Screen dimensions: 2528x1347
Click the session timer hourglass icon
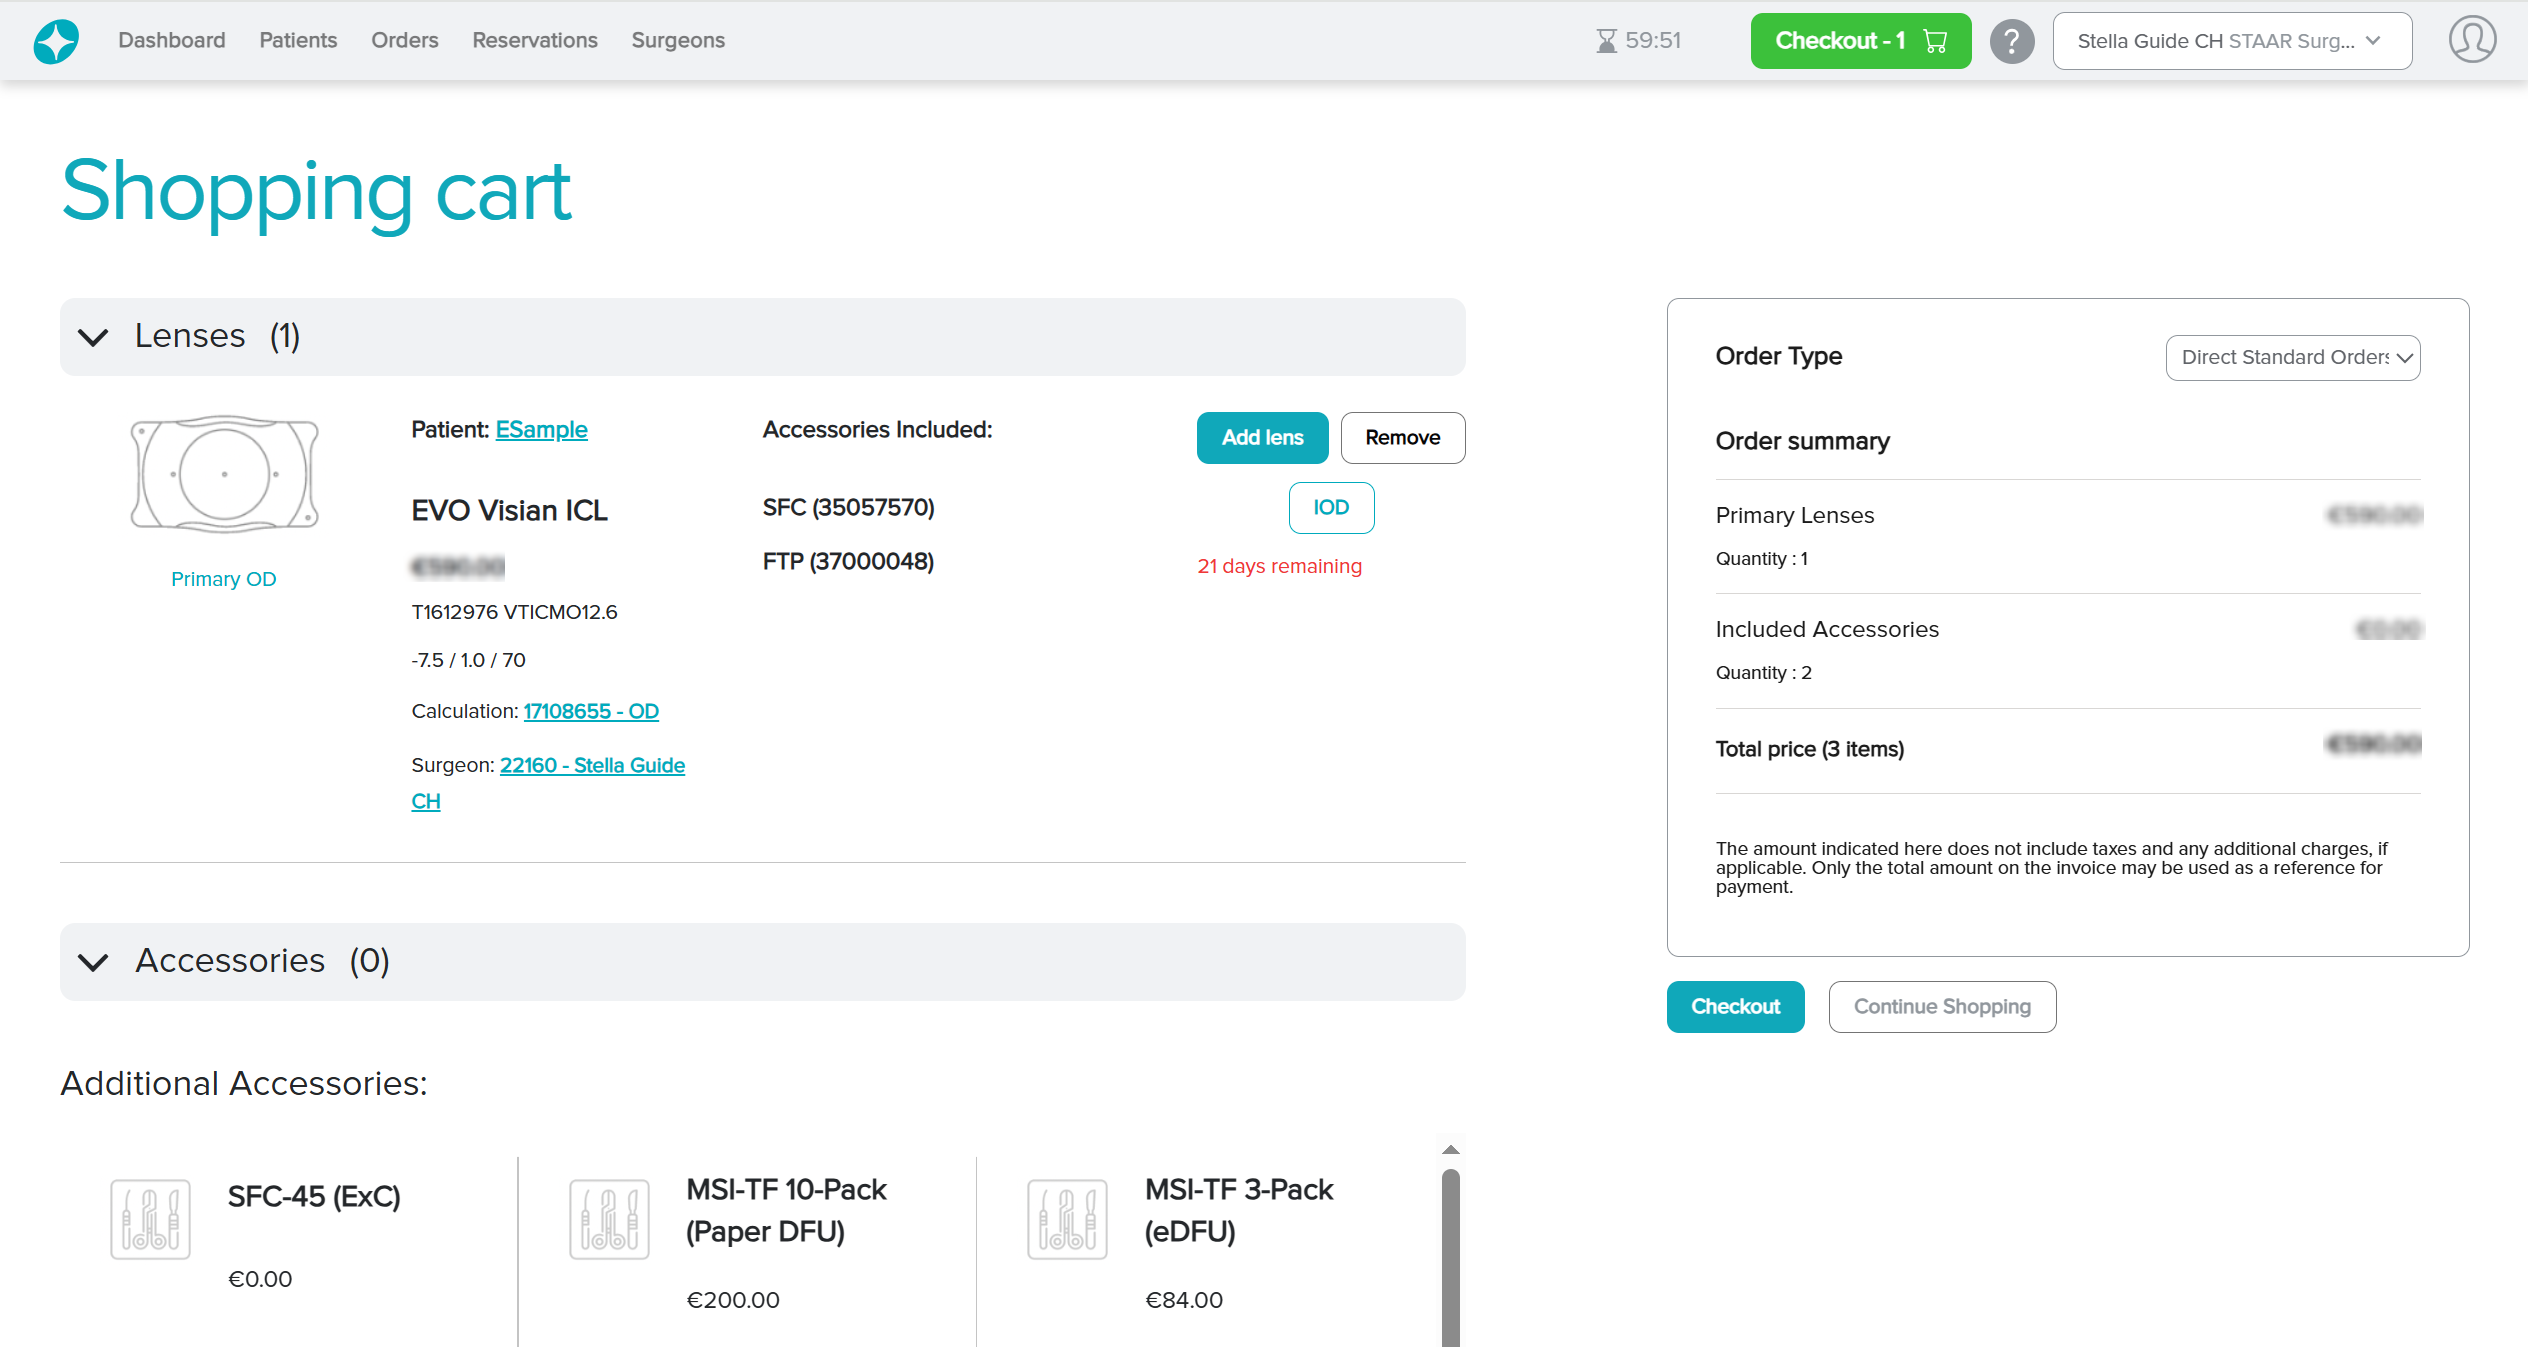click(x=1606, y=41)
